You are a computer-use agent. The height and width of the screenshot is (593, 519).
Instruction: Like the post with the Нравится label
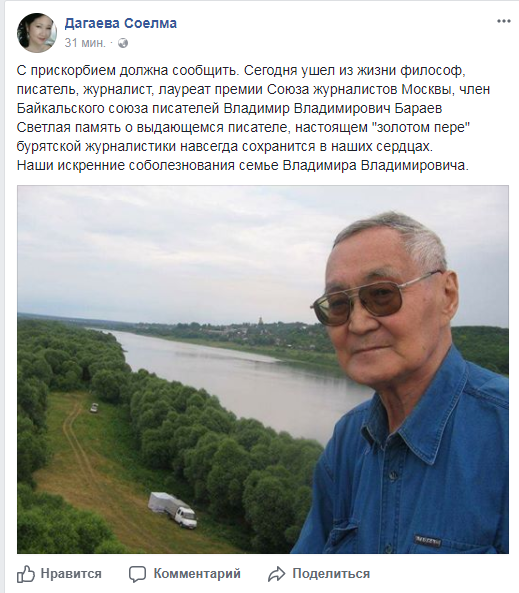(71, 574)
